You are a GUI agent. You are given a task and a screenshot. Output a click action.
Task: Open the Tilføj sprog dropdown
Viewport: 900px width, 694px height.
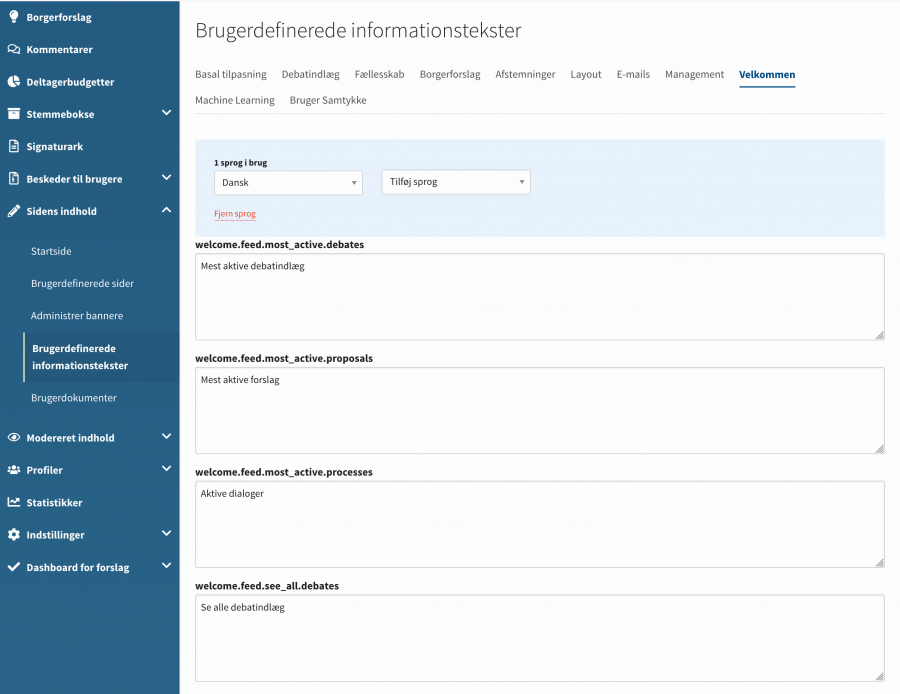pos(456,182)
